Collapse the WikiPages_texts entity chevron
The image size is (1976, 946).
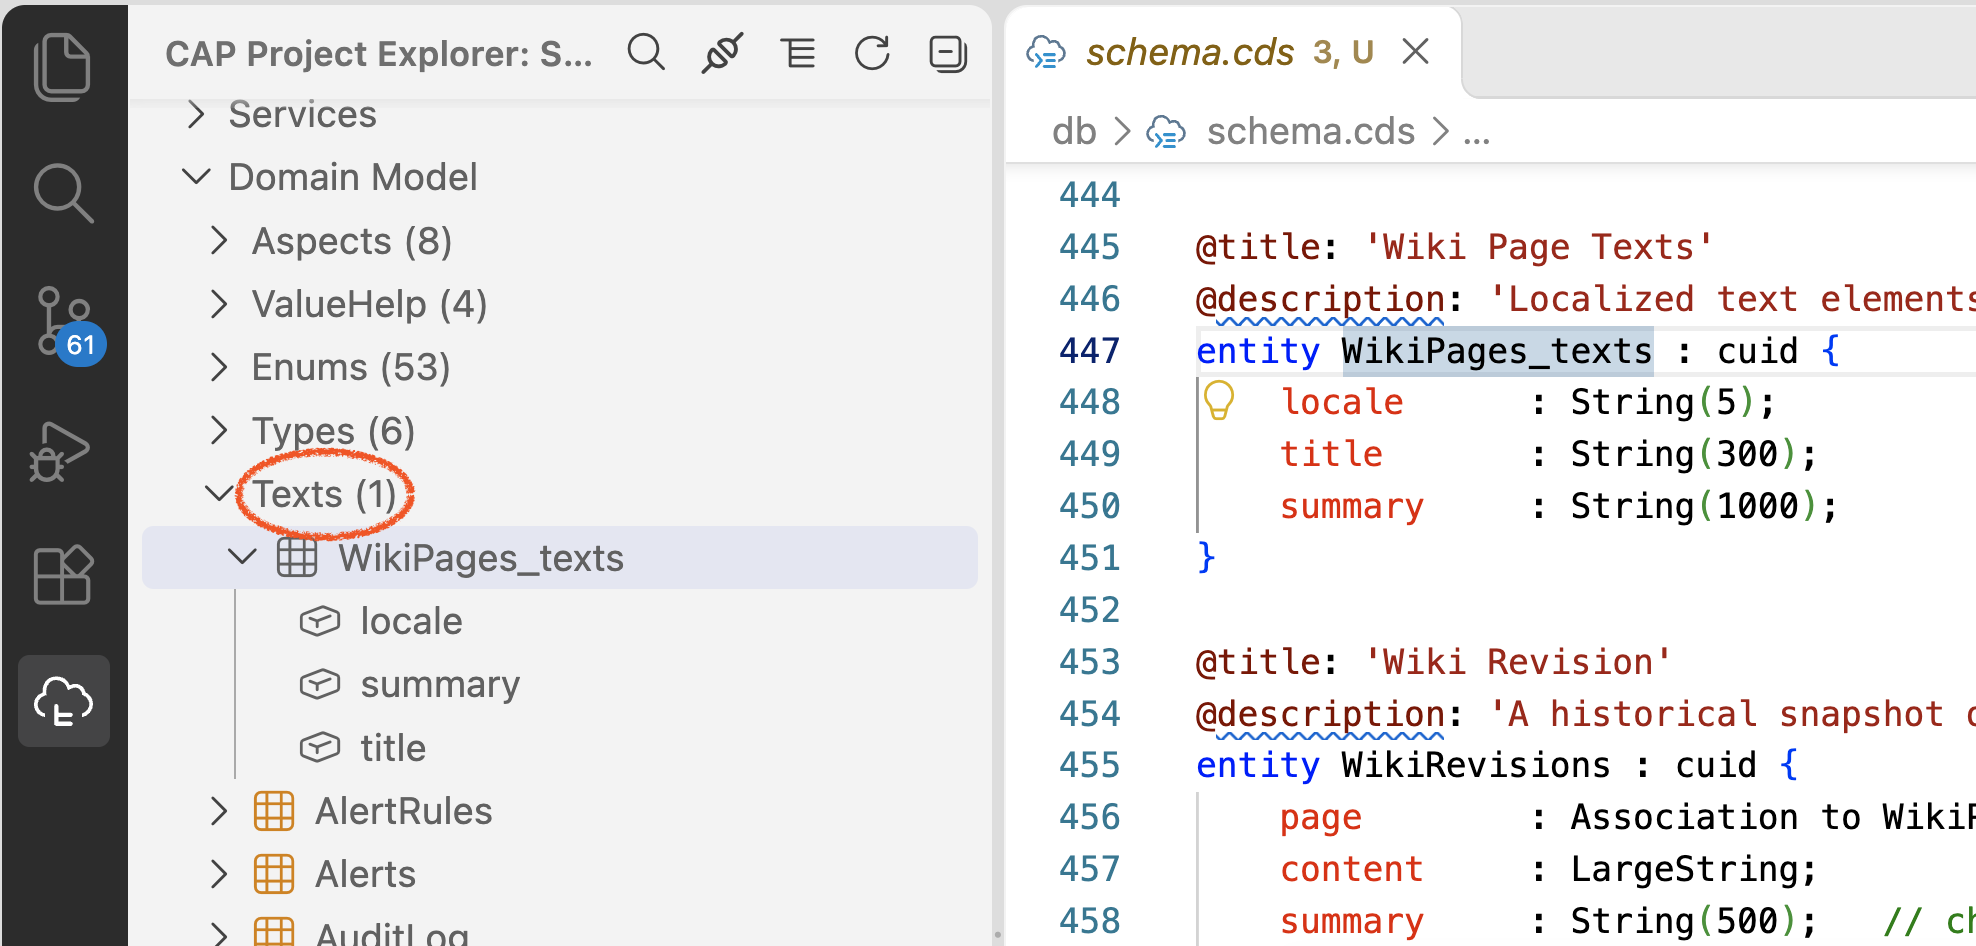[242, 556]
